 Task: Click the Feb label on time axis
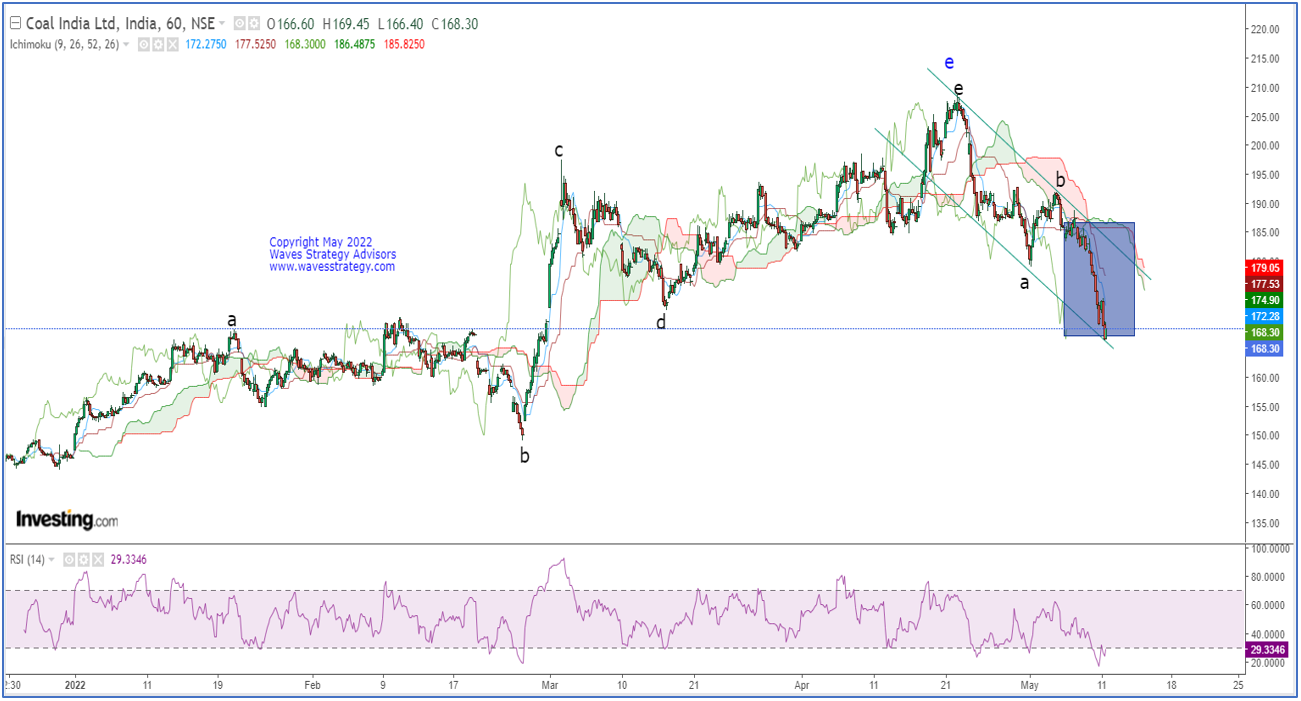tap(312, 686)
